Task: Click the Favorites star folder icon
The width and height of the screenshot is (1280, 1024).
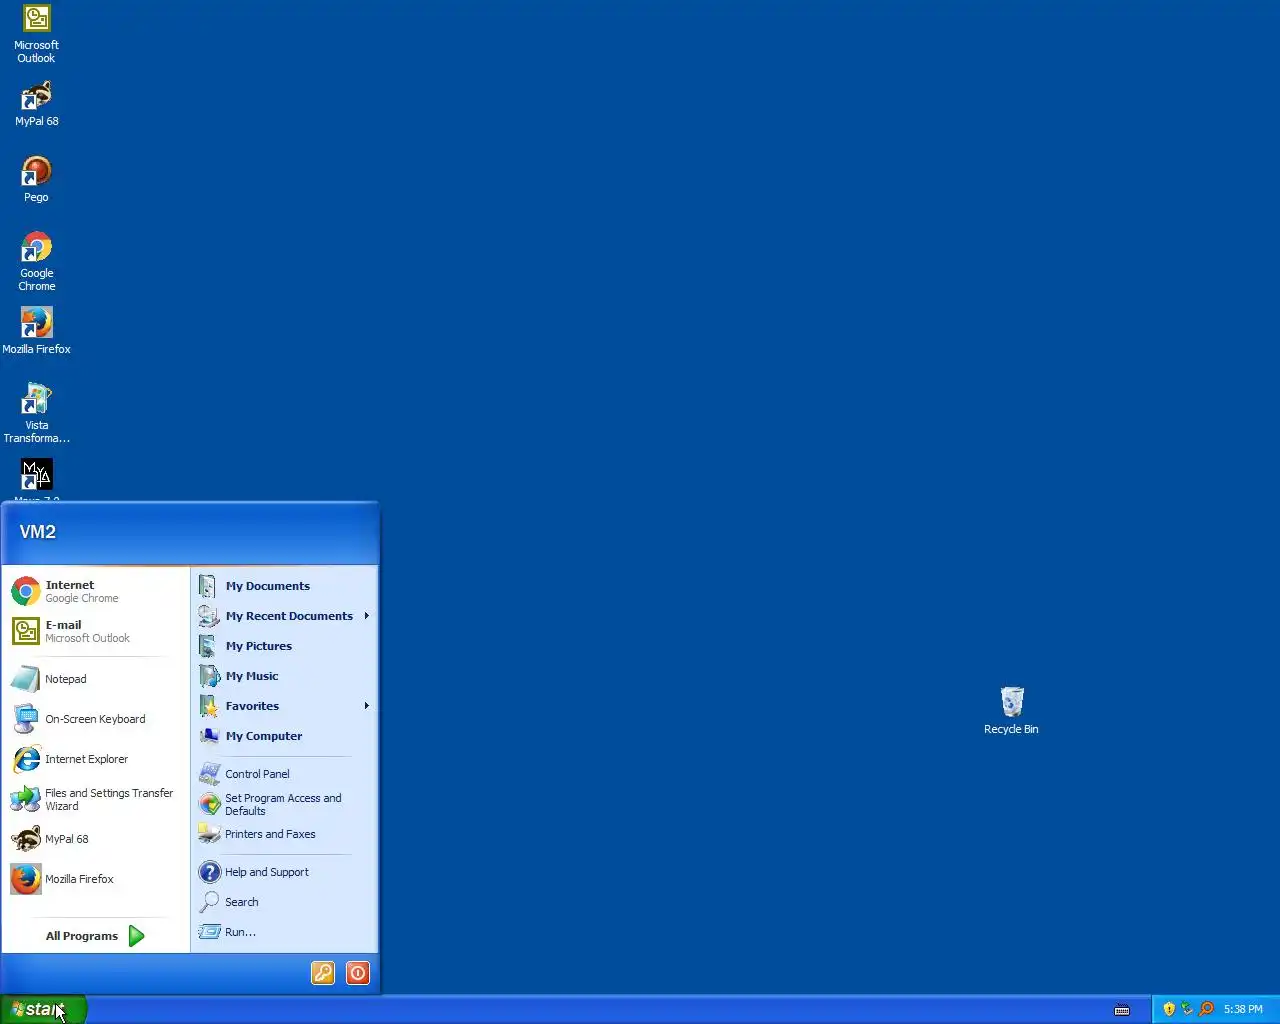Action: click(x=208, y=706)
